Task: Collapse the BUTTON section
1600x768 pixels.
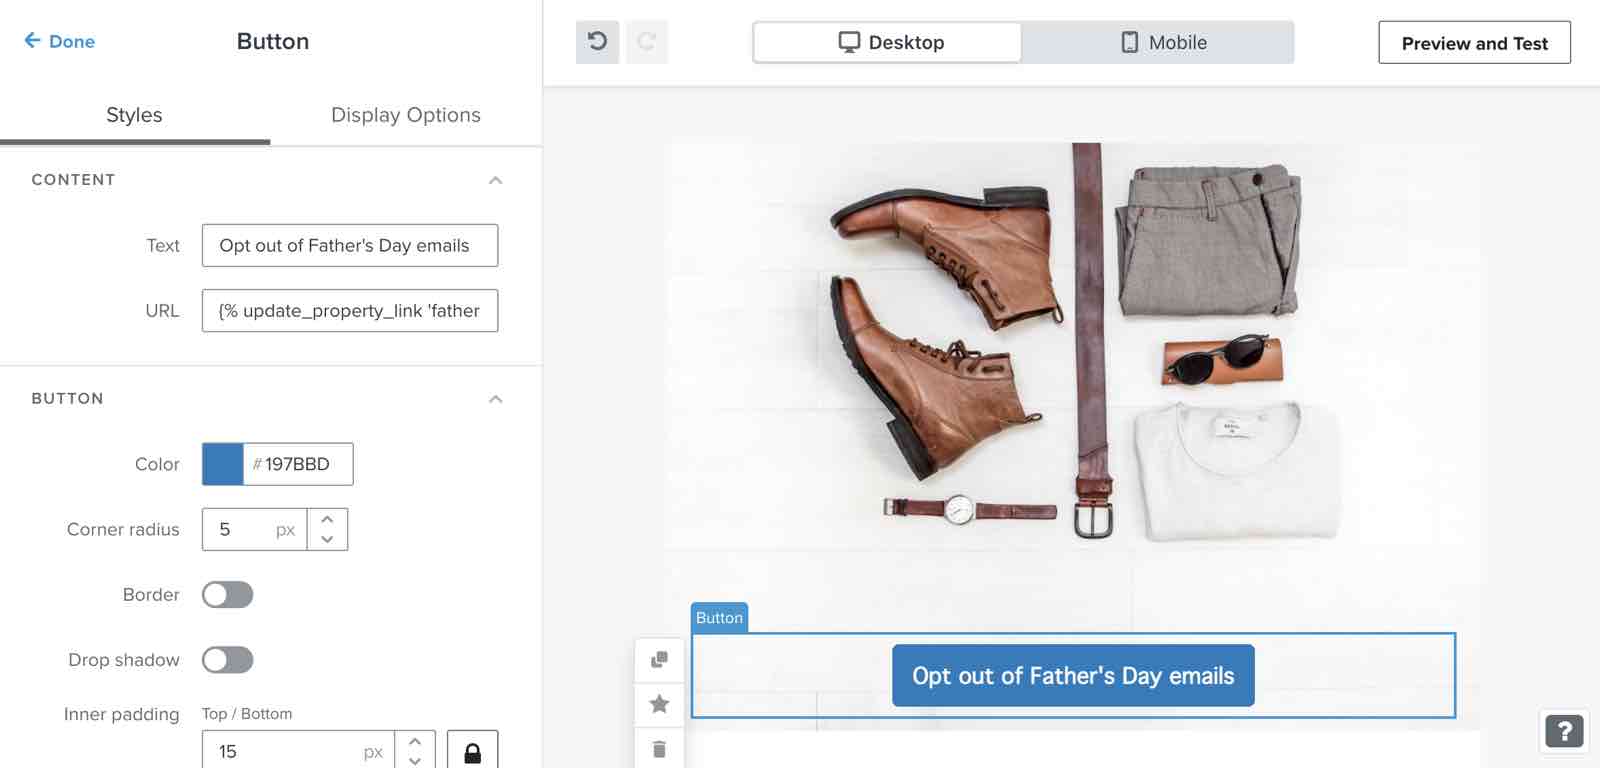Action: pyautogui.click(x=493, y=398)
